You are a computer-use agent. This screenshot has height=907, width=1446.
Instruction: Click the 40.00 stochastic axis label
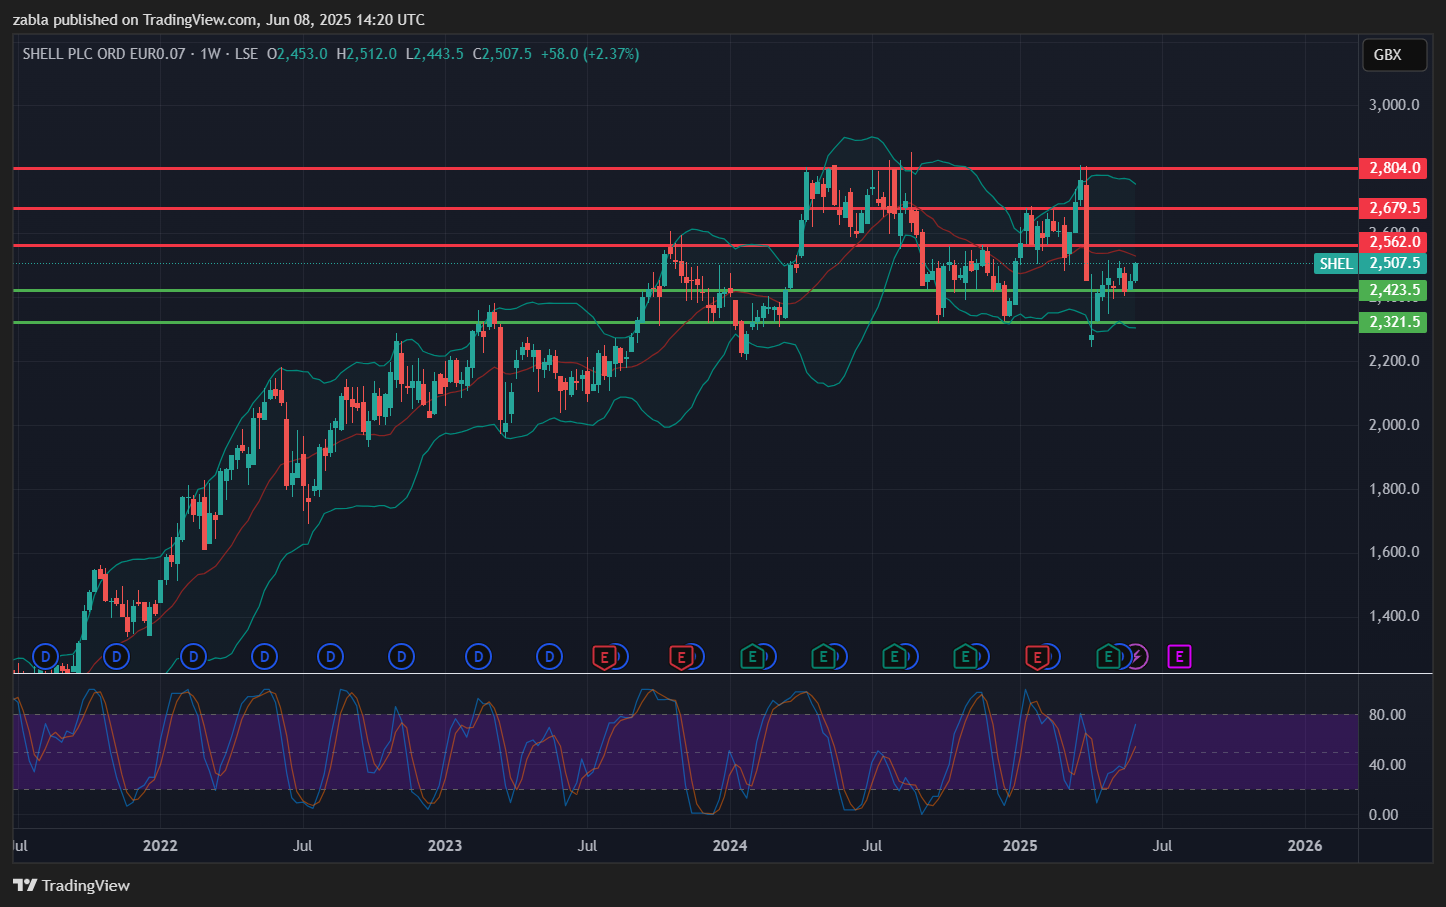click(1387, 765)
